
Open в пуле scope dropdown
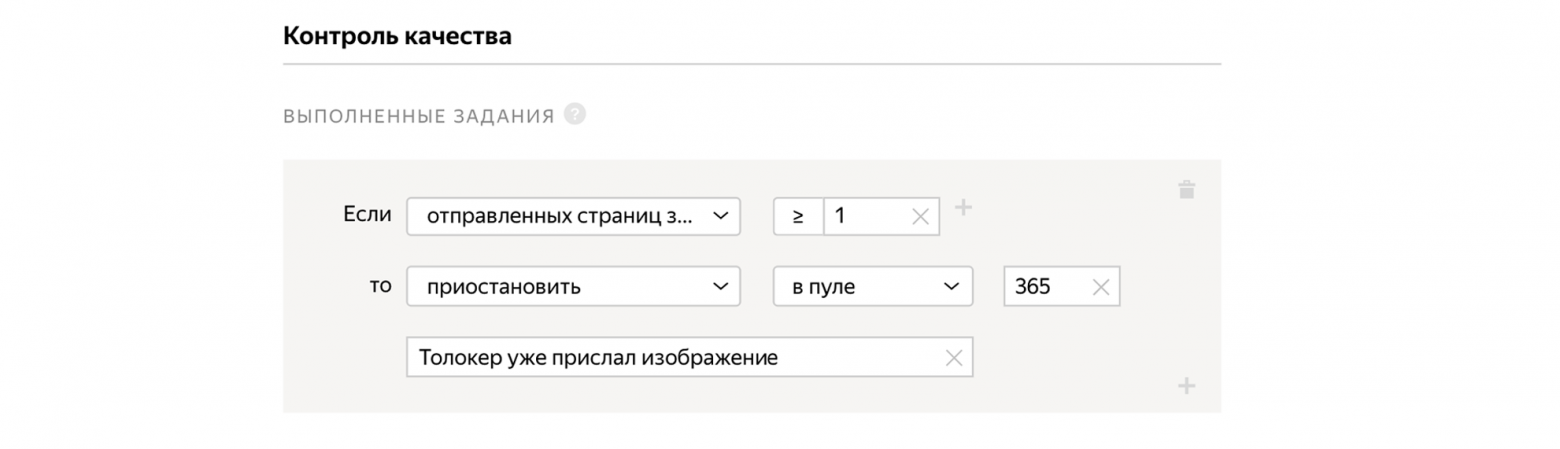coord(873,287)
